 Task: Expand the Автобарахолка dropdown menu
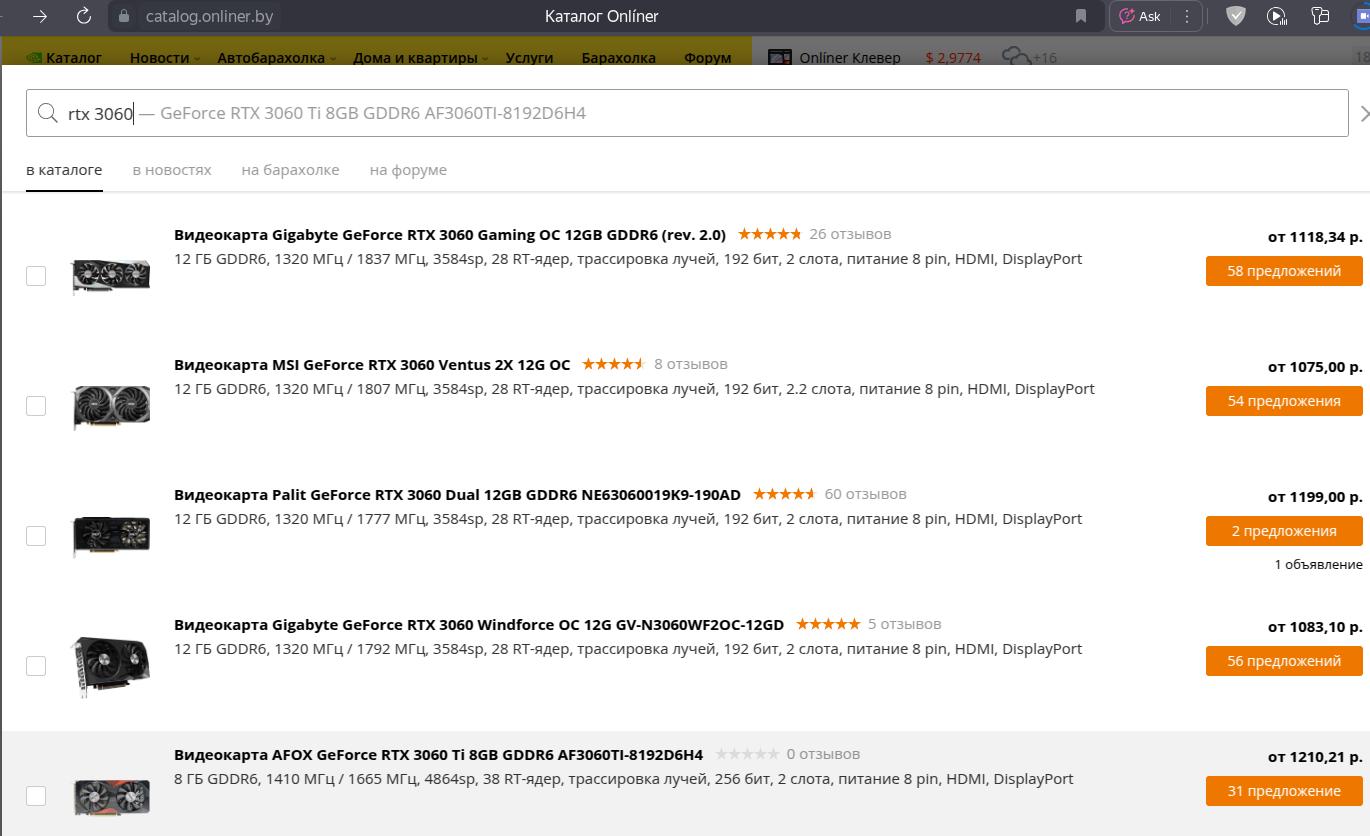(276, 57)
